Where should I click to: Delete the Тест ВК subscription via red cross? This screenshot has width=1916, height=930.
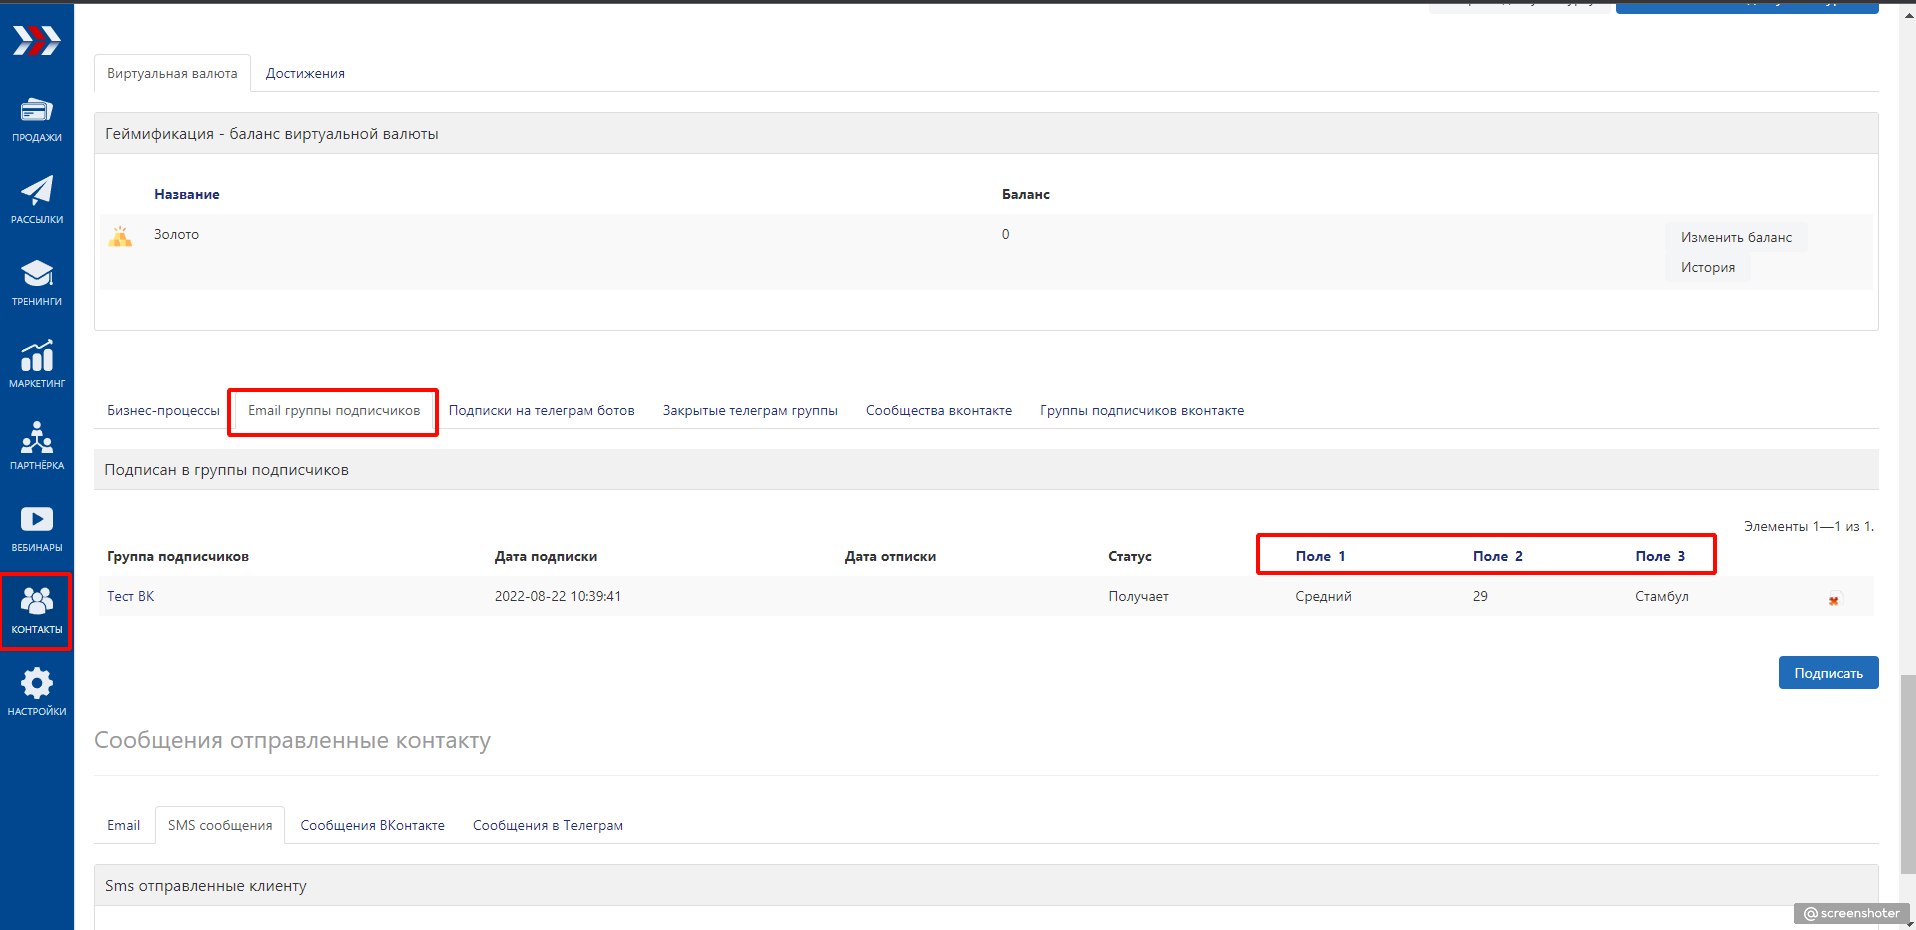tap(1833, 601)
